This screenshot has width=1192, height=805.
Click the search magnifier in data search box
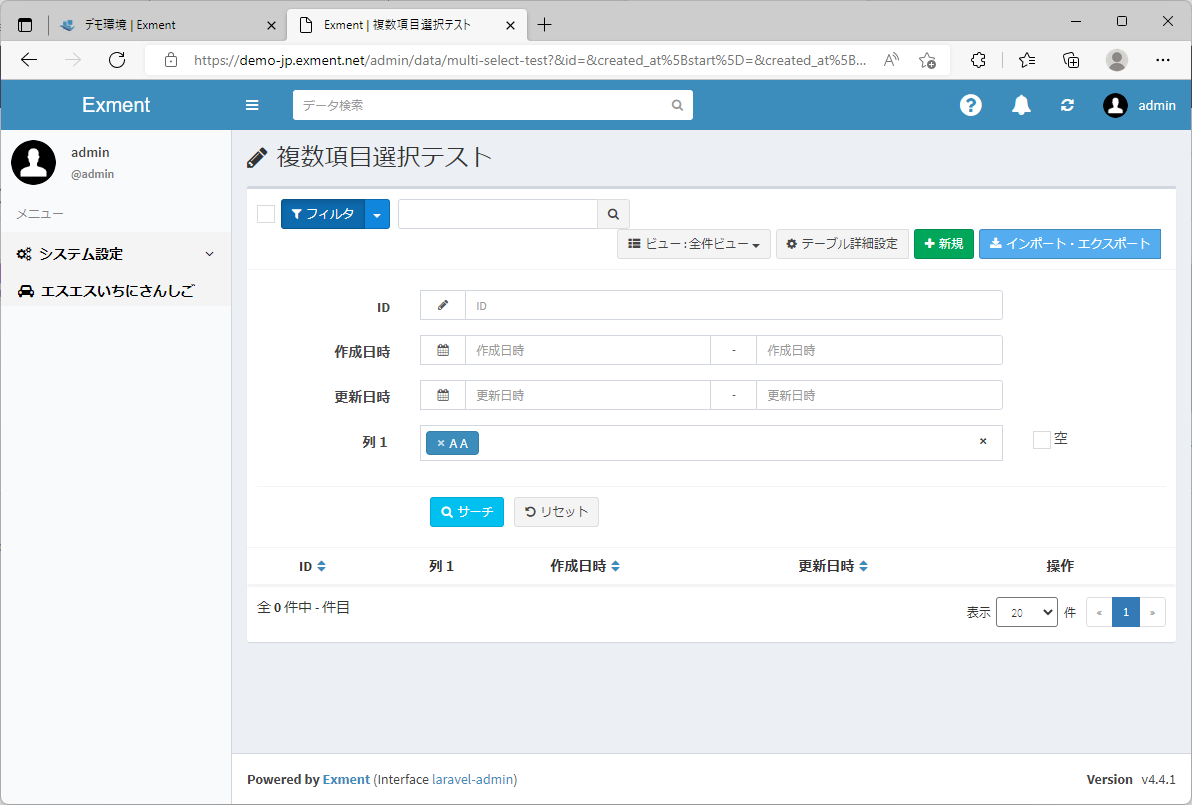(x=677, y=106)
